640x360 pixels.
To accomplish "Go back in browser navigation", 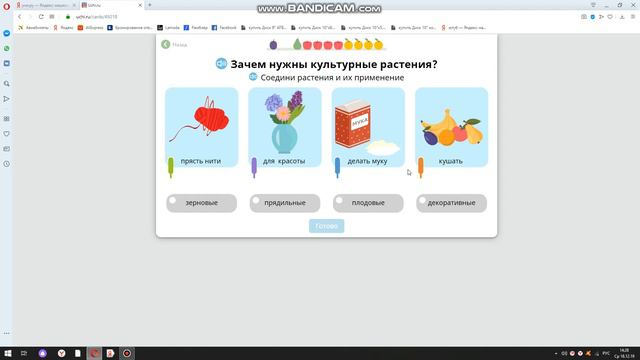I will coord(19,17).
